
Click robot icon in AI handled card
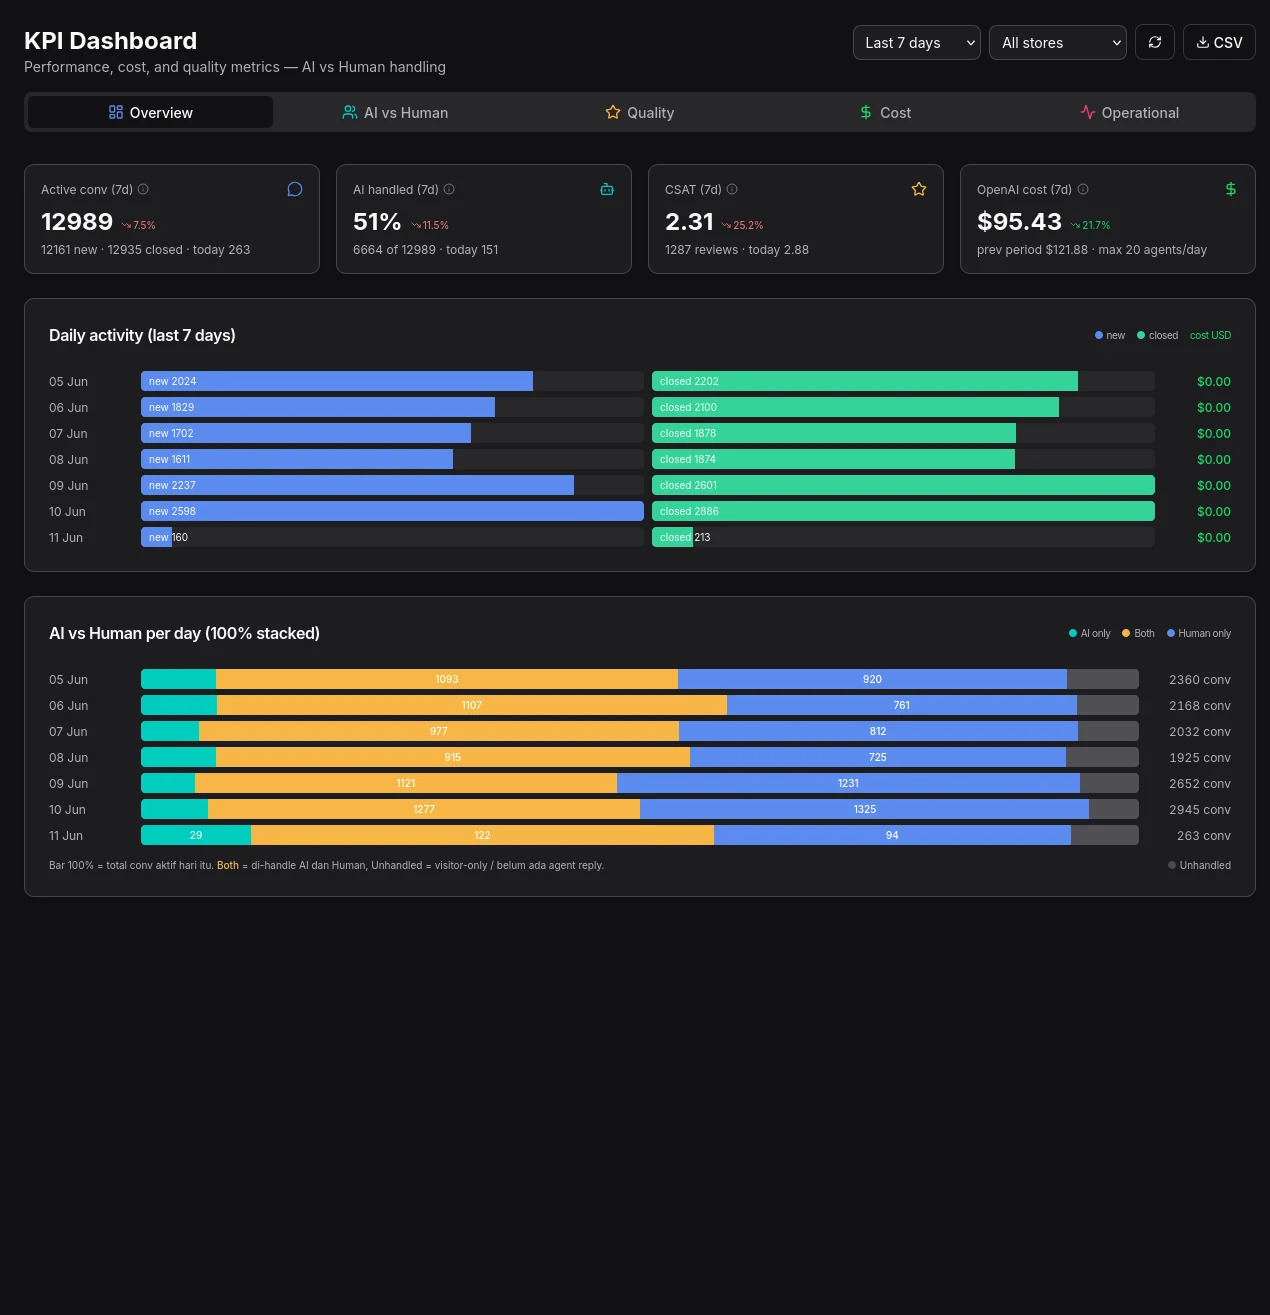click(x=607, y=189)
